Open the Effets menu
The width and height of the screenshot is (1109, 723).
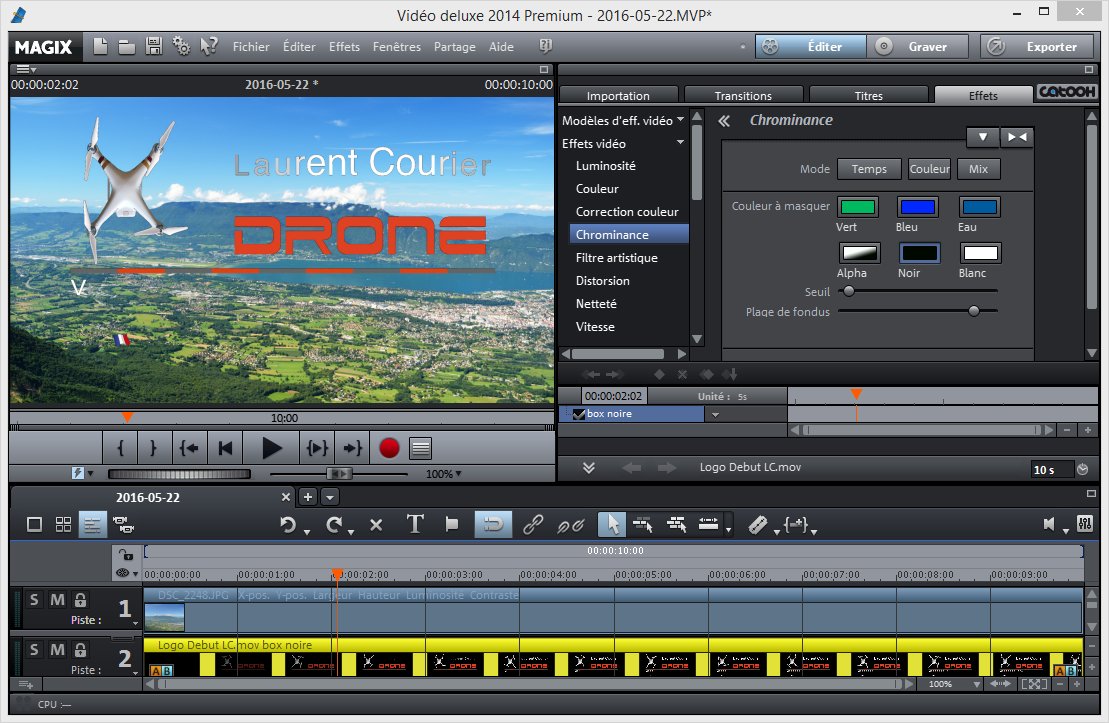click(344, 47)
